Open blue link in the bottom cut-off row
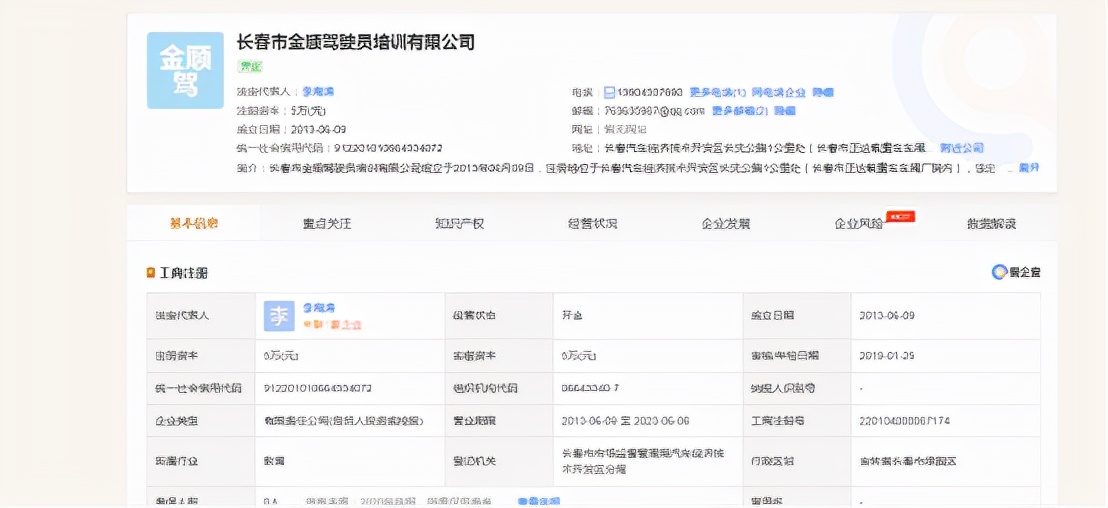Viewport: 1108px width, 508px height. click(x=538, y=501)
